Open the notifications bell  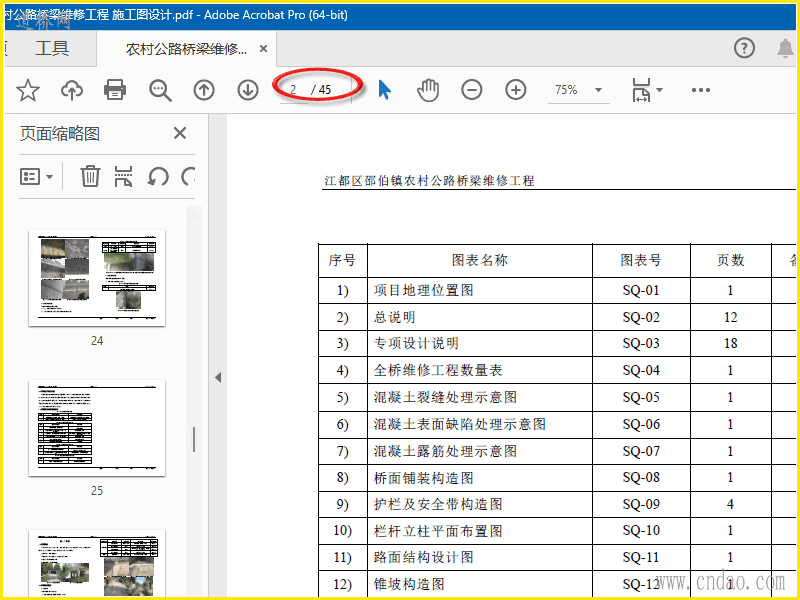(785, 48)
